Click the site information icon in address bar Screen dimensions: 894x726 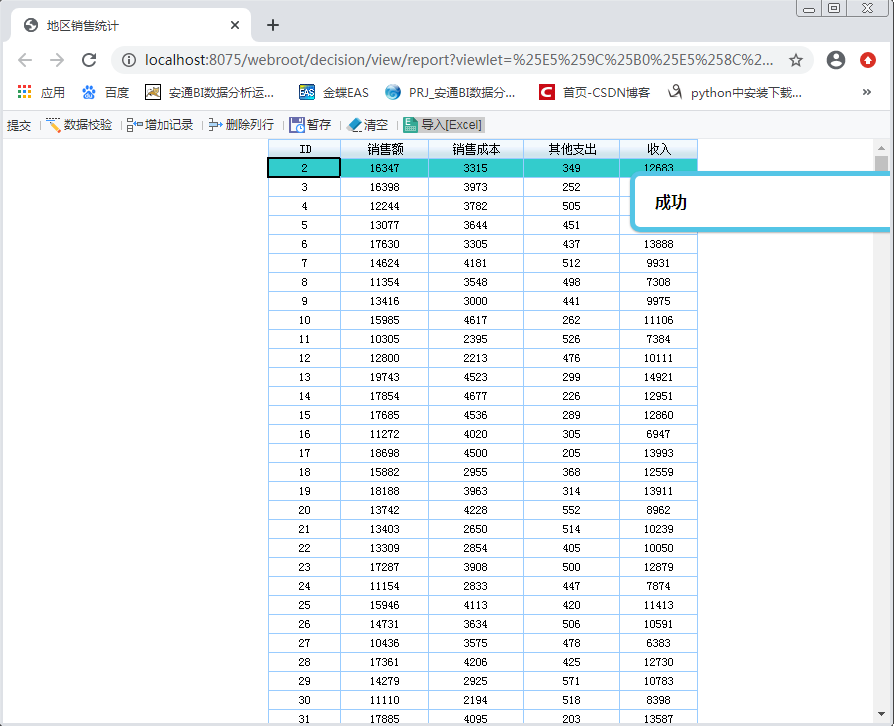coord(129,60)
